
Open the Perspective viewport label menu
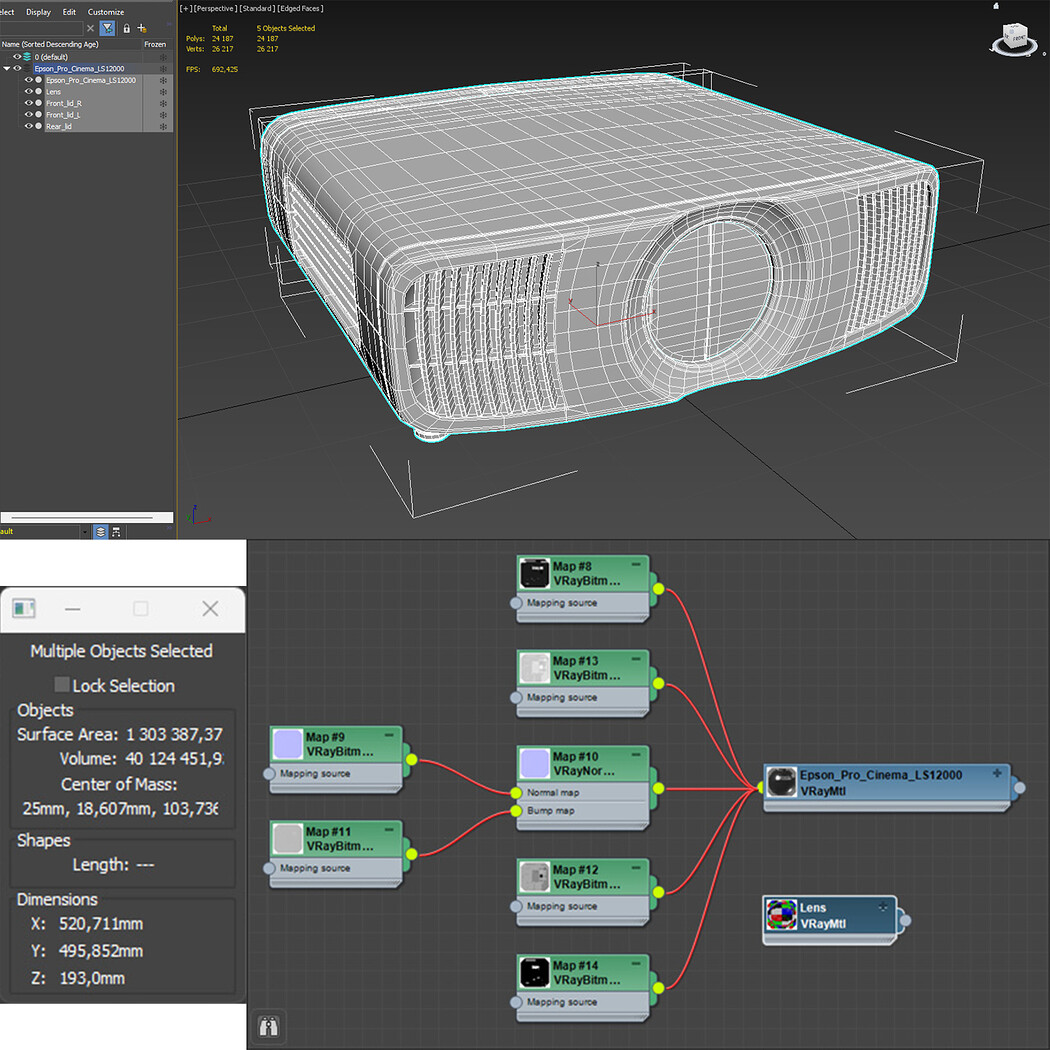click(214, 9)
